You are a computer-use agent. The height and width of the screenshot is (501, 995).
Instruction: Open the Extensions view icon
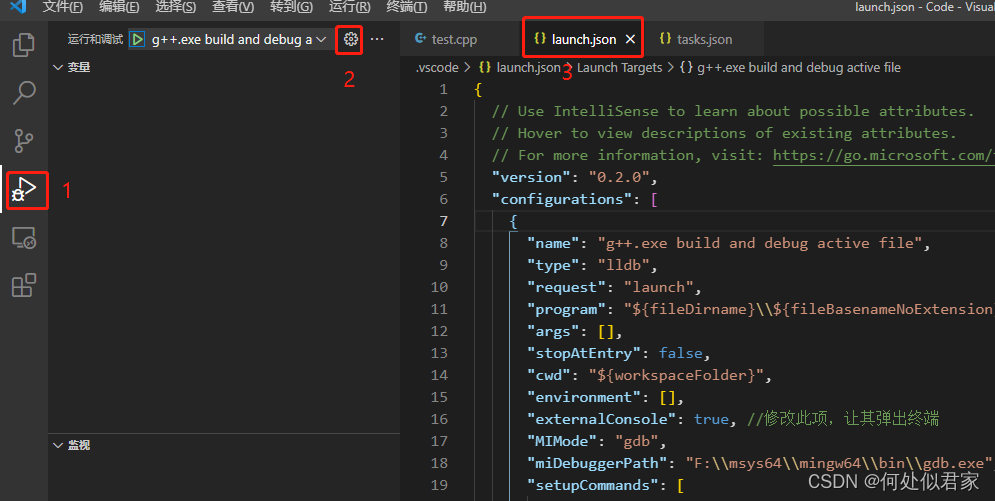24,285
